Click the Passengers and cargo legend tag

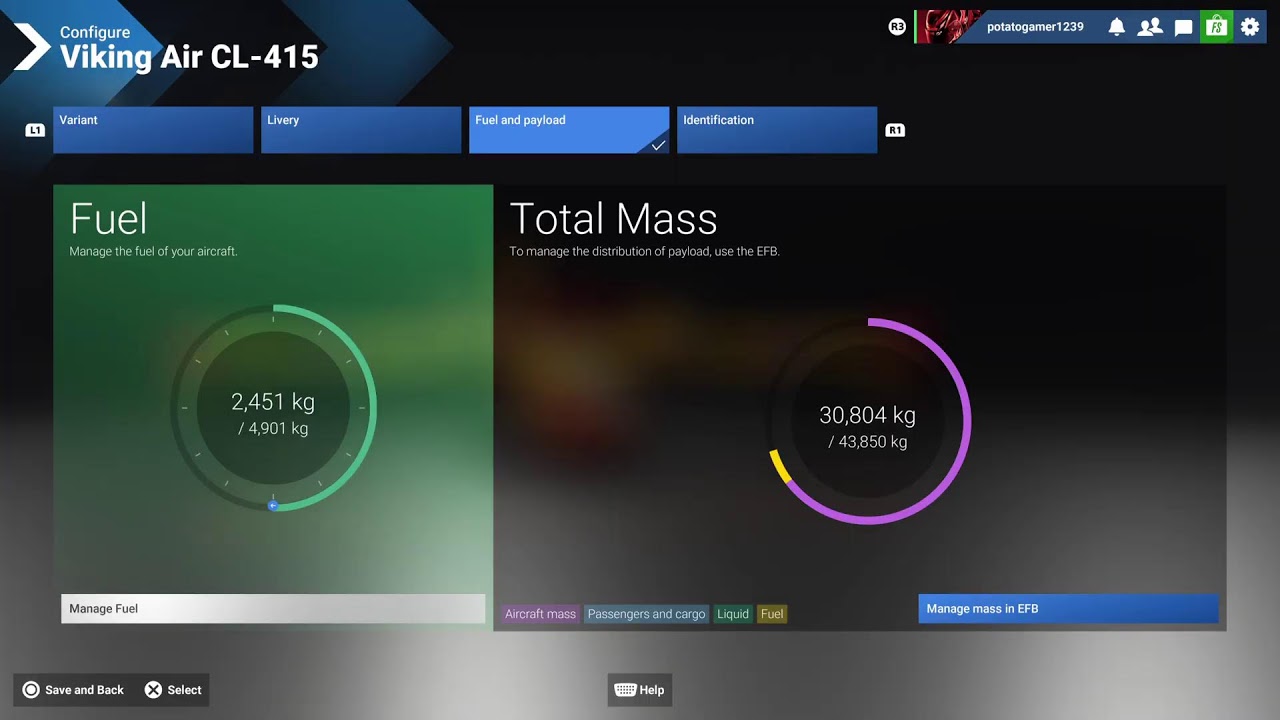pyautogui.click(x=647, y=614)
